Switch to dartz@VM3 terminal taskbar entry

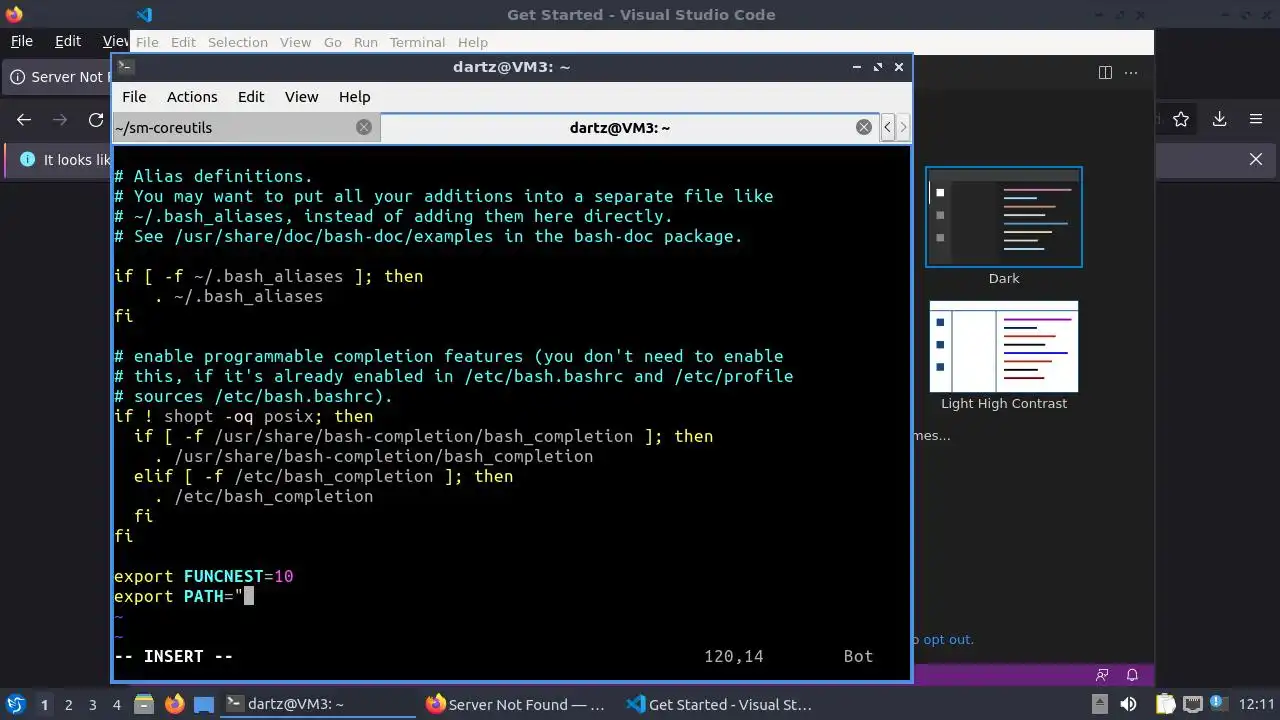coord(318,705)
